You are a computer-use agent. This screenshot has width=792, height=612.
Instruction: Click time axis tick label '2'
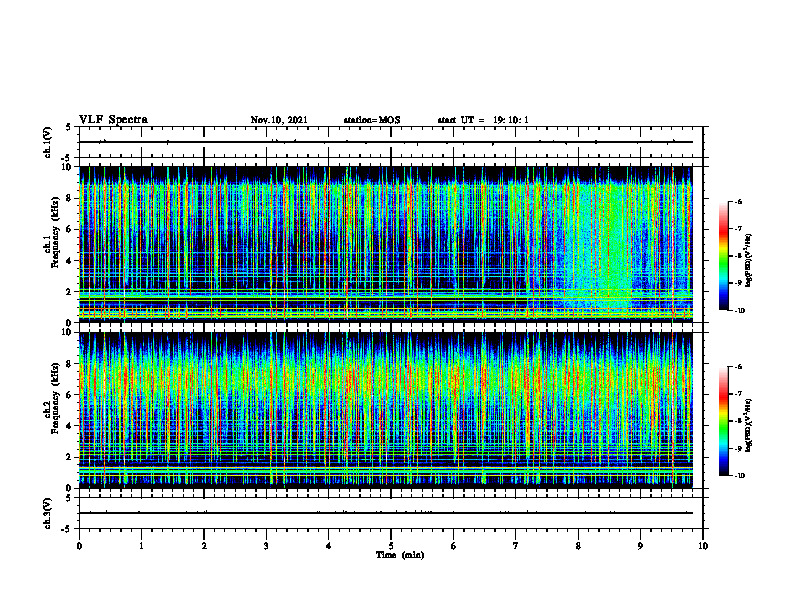[204, 546]
